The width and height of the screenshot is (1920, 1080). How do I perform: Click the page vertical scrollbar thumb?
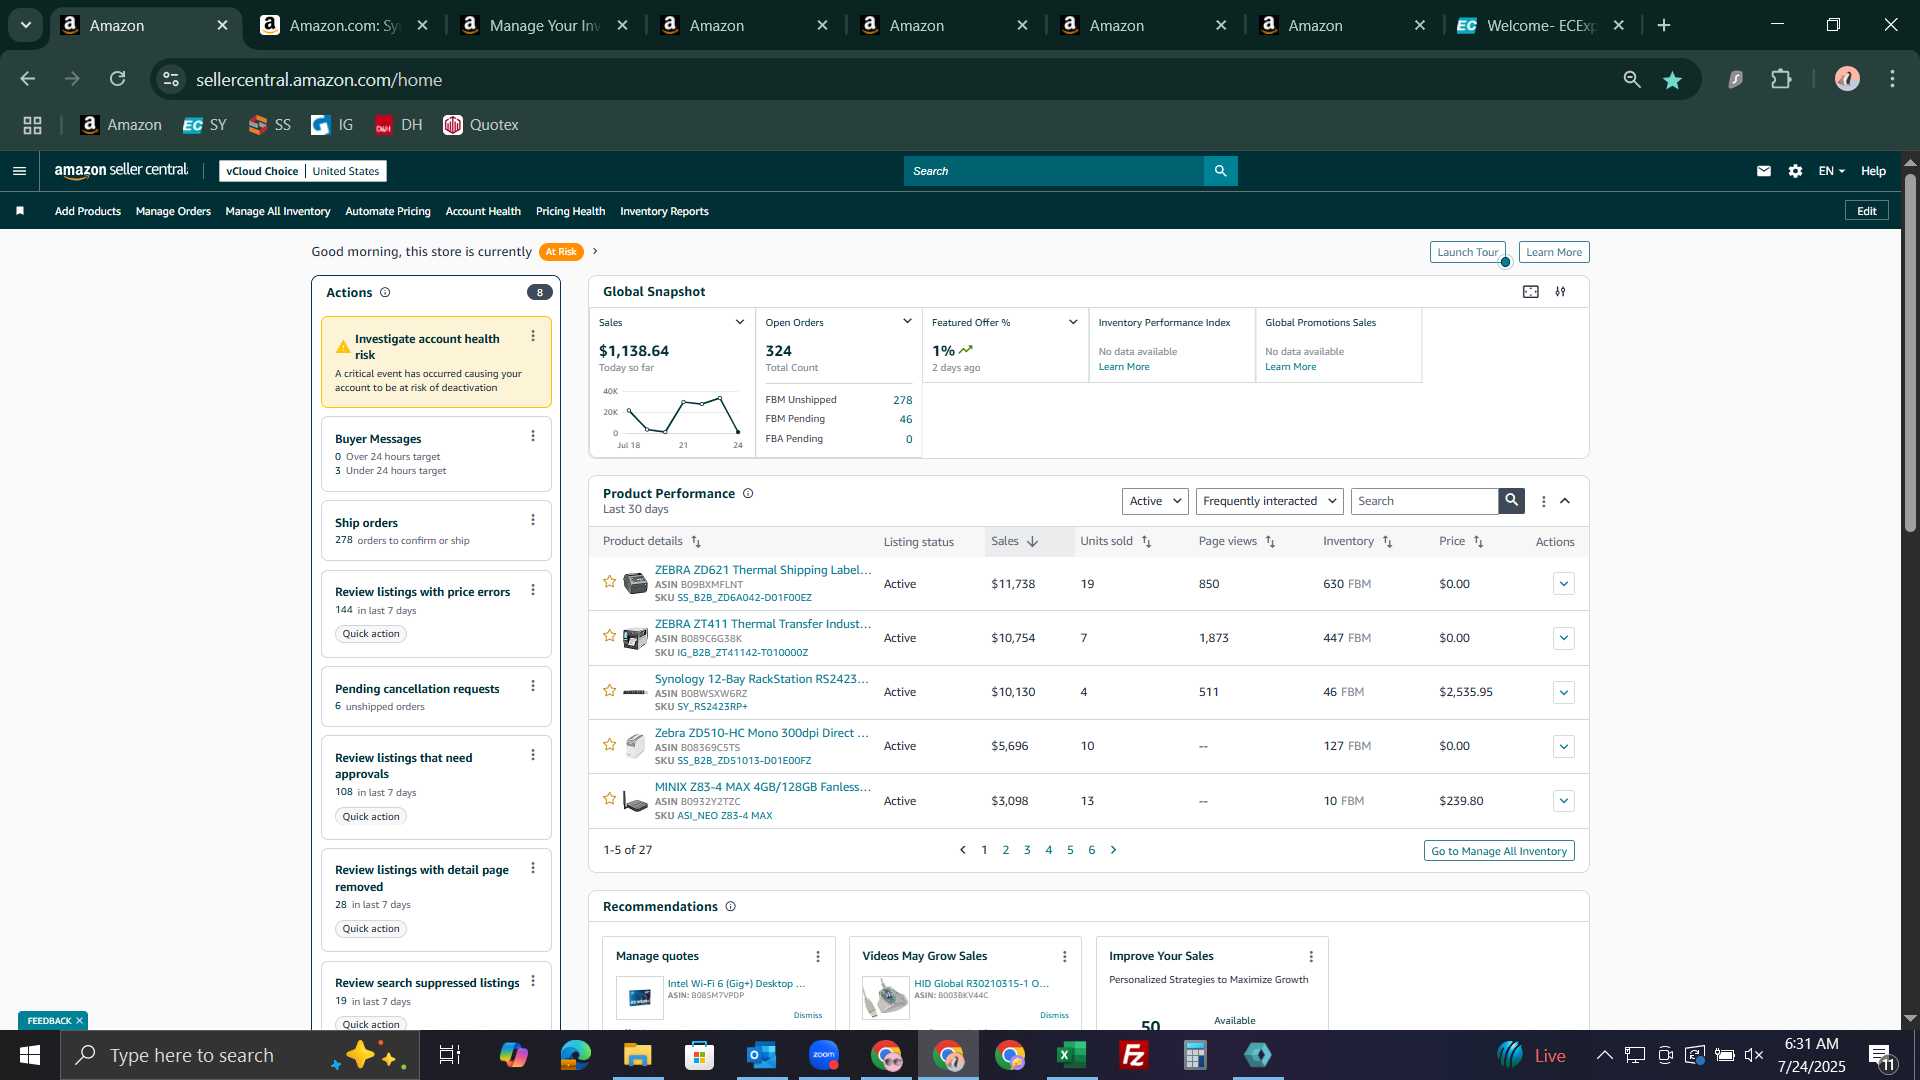[1910, 352]
